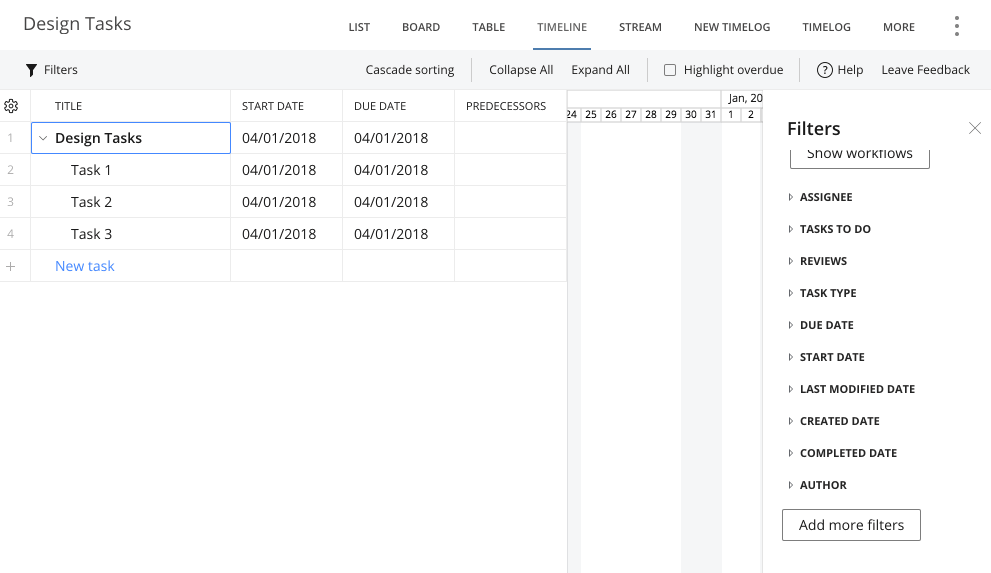
Task: Click the plus icon to add row
Action: click(x=11, y=266)
